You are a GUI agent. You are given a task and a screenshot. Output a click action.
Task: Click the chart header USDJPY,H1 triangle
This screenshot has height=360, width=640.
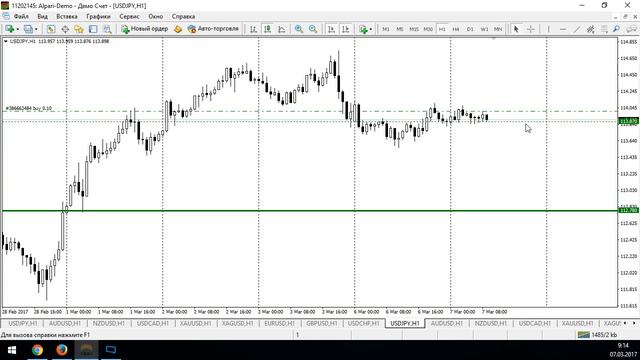point(5,41)
